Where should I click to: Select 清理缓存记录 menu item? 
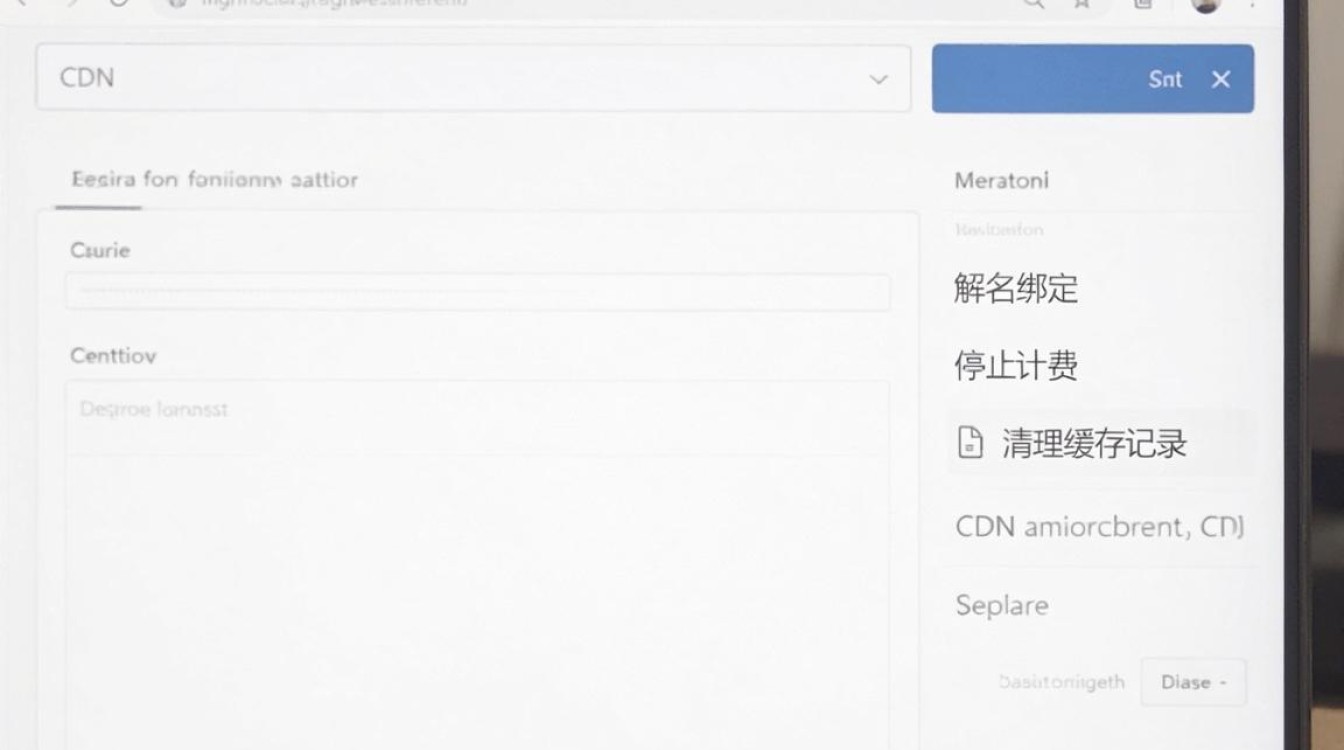pyautogui.click(x=1101, y=442)
